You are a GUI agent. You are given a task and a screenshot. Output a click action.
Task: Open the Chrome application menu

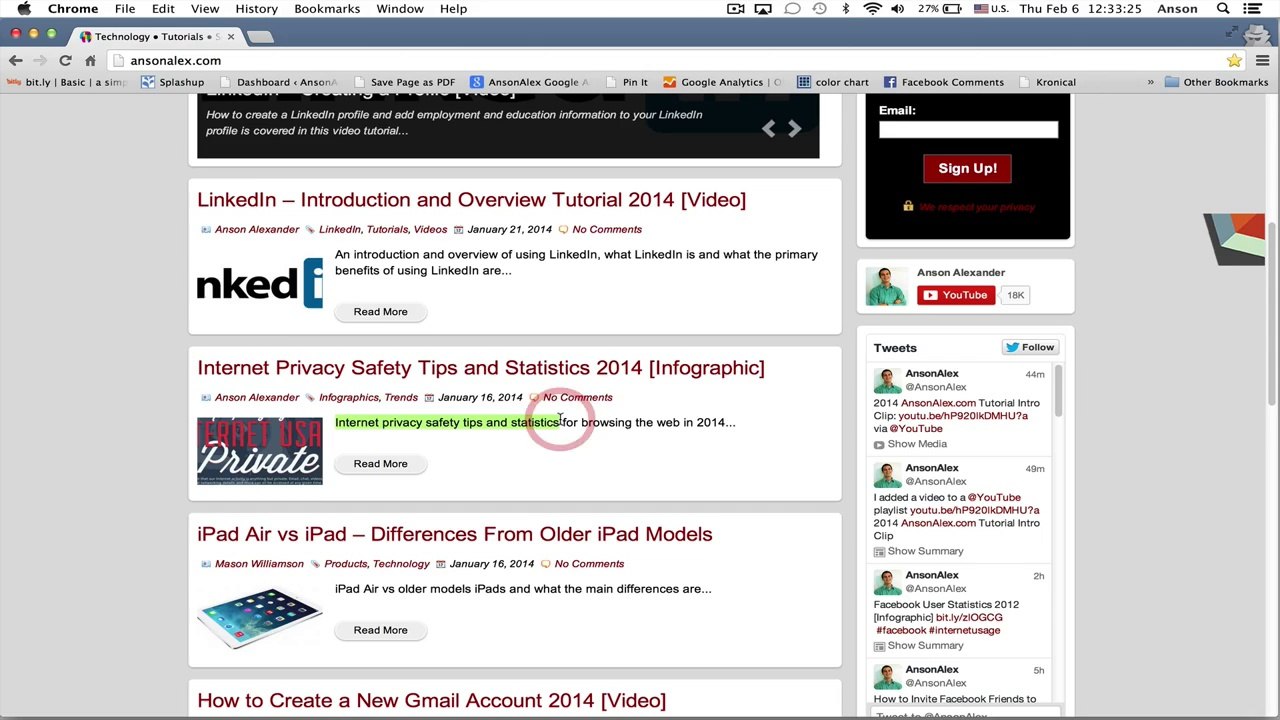[x=73, y=9]
